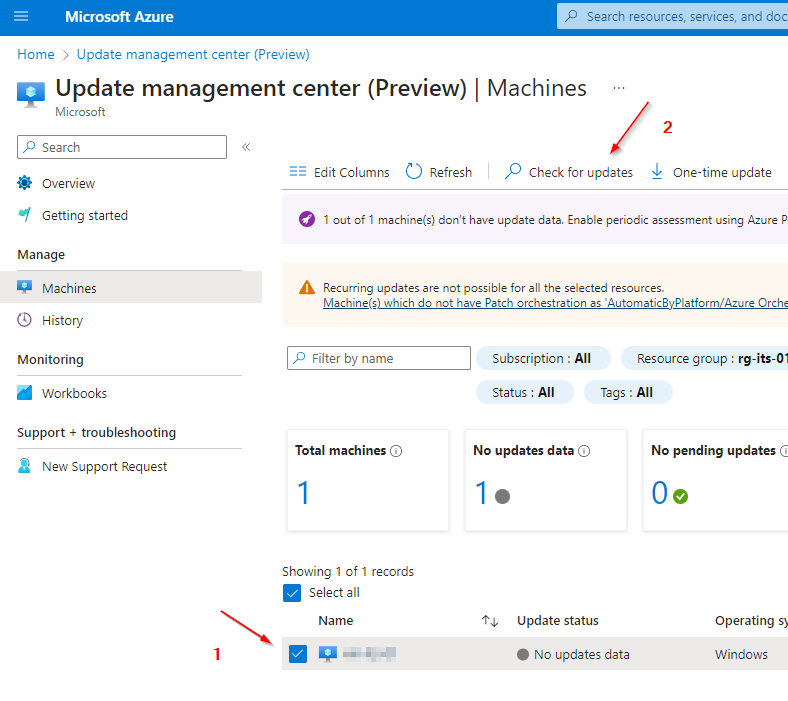
Task: Uncheck the machine row checkbox
Action: 298,654
